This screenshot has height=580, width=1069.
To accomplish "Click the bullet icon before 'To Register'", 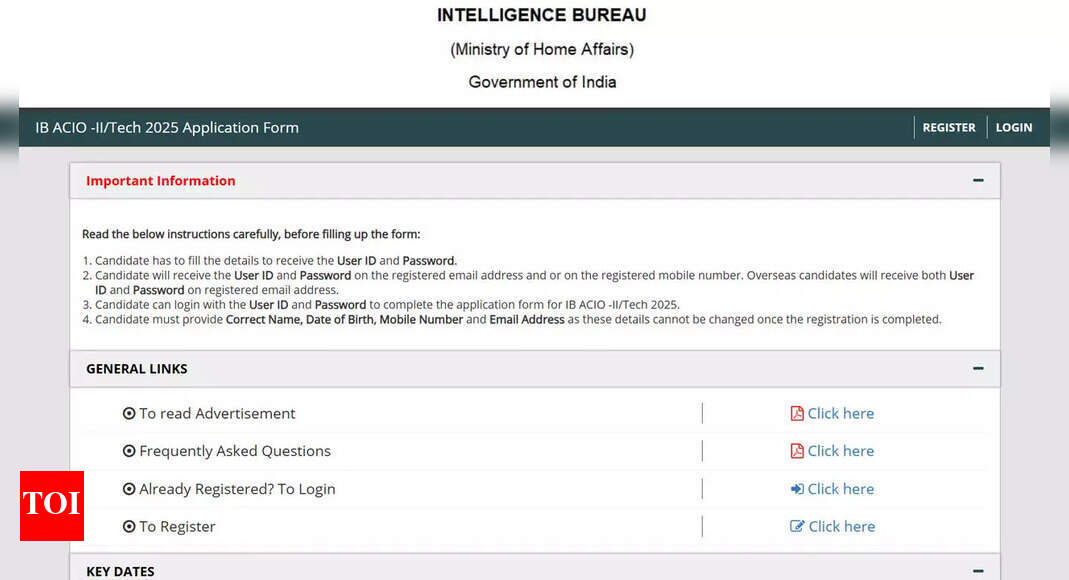I will 129,527.
